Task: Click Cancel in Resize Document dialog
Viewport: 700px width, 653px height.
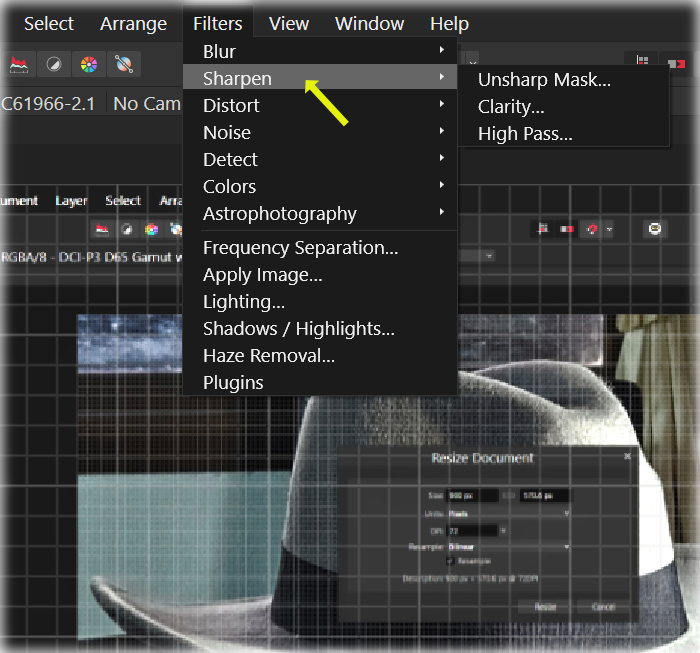Action: point(603,607)
